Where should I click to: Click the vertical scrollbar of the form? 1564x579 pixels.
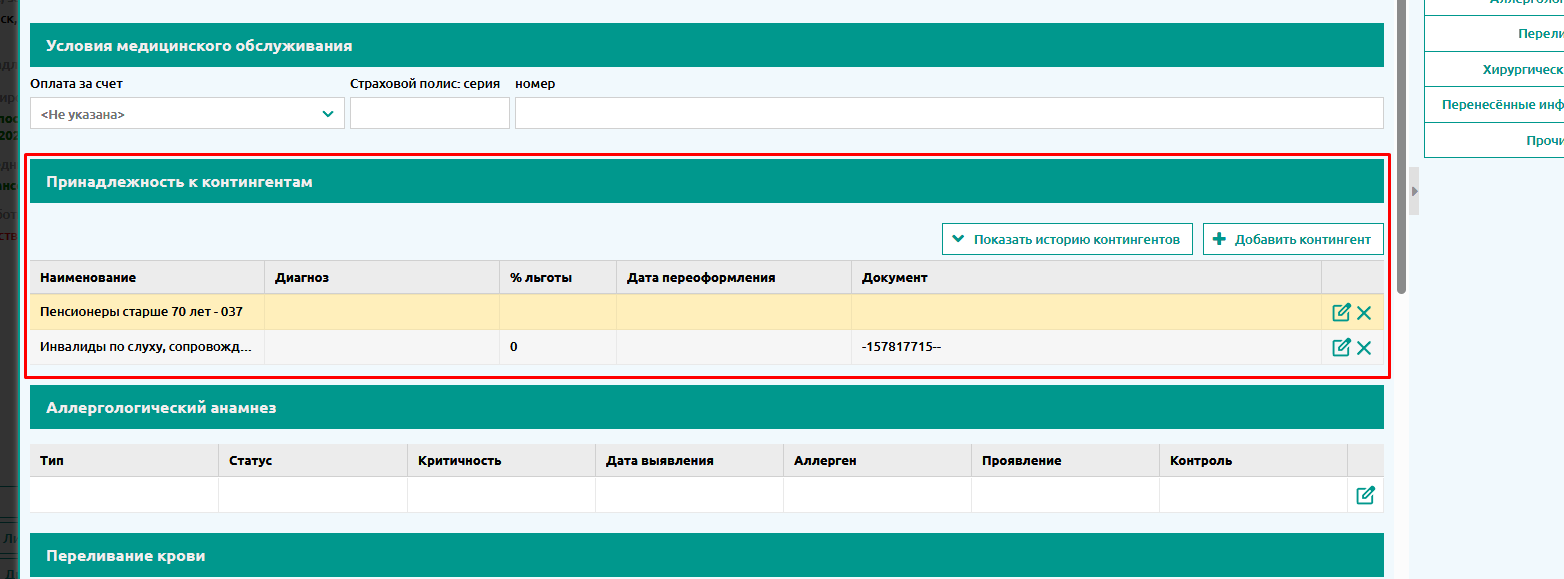1402,150
